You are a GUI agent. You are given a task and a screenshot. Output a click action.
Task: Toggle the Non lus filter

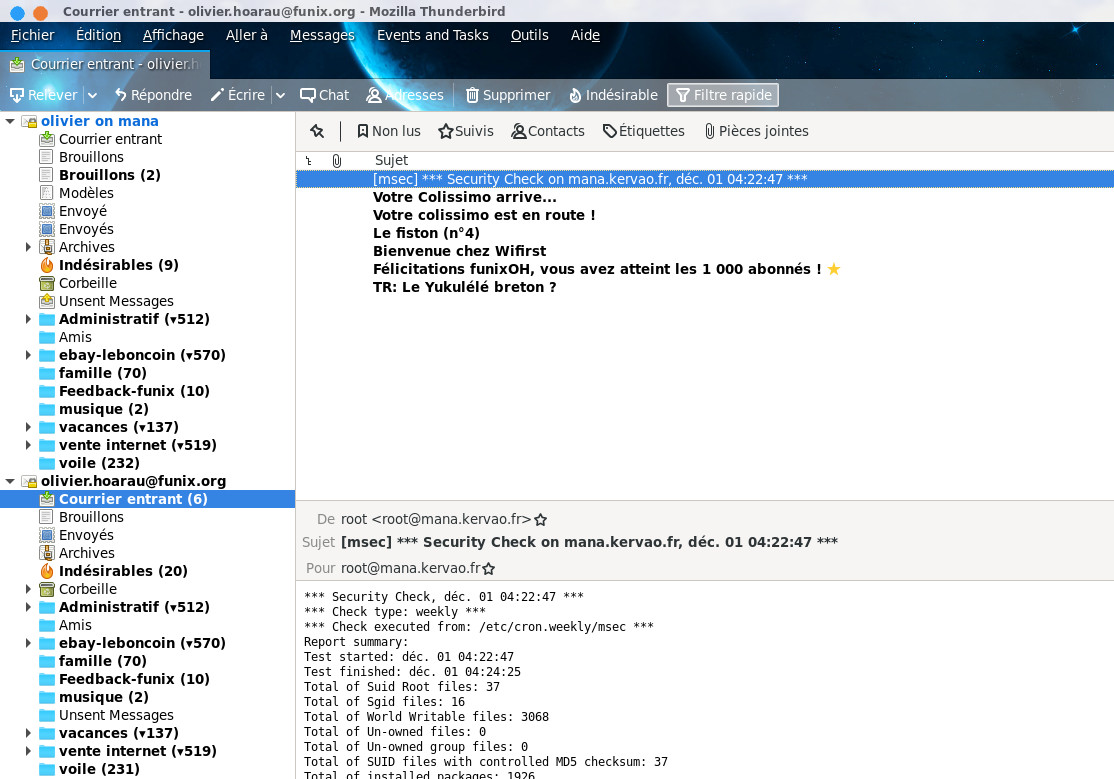point(388,131)
